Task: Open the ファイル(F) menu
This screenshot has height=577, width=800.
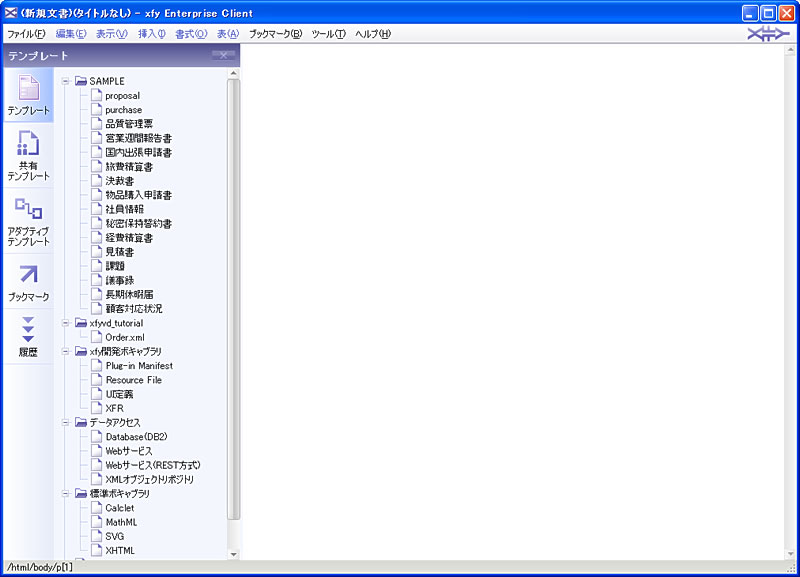Action: 26,34
